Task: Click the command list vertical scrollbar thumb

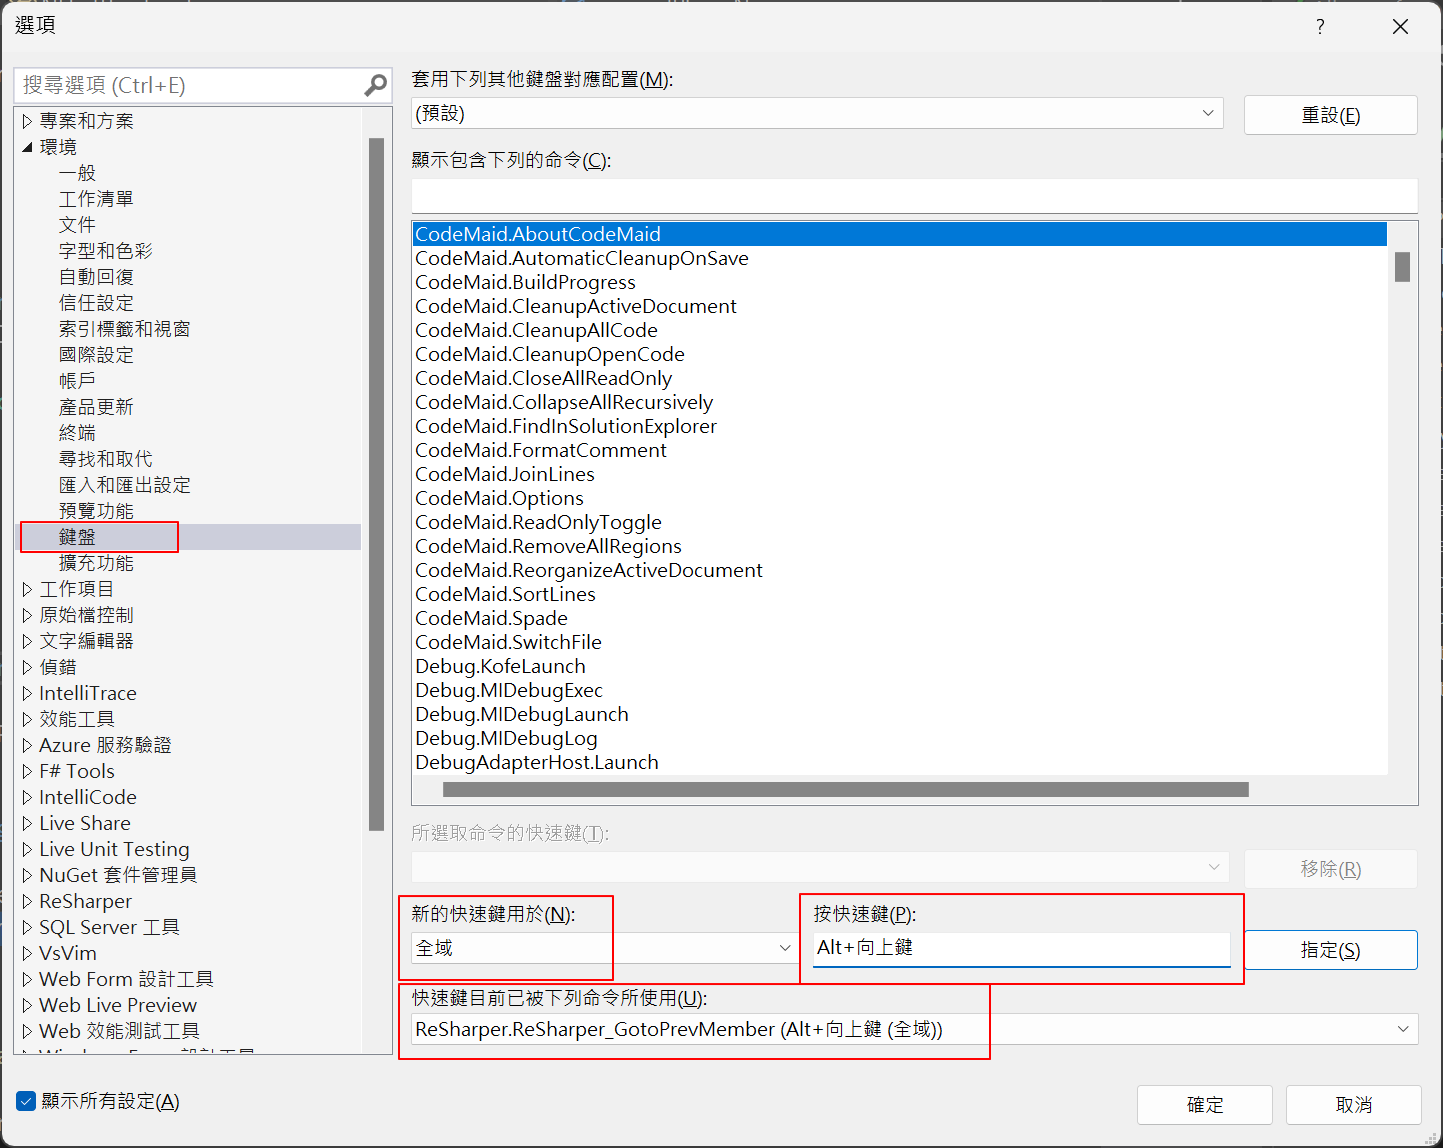Action: tap(1402, 267)
